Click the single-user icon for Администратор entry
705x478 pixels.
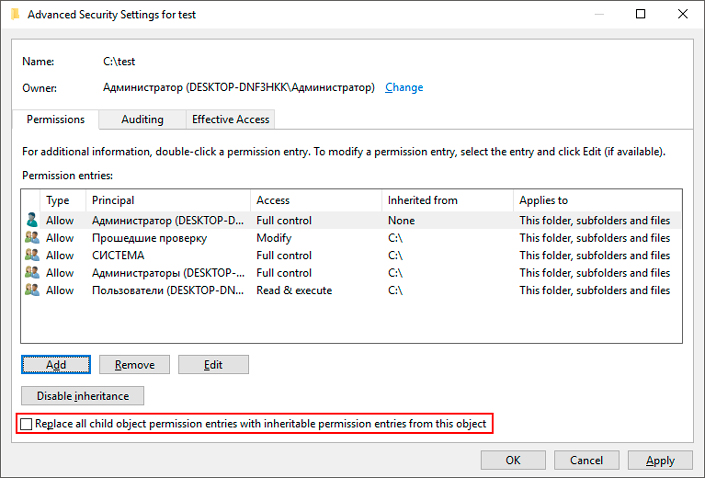(32, 220)
